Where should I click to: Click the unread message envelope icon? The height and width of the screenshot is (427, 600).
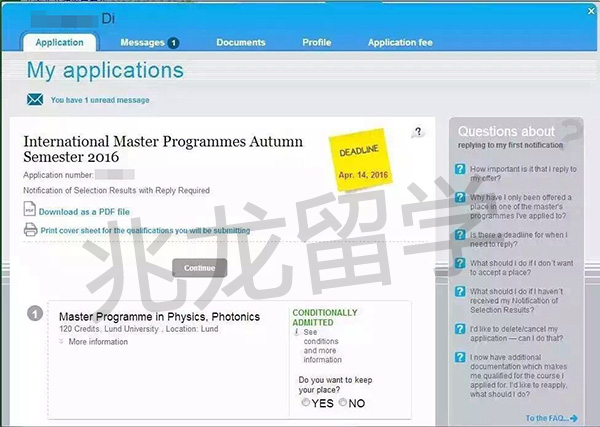35,100
